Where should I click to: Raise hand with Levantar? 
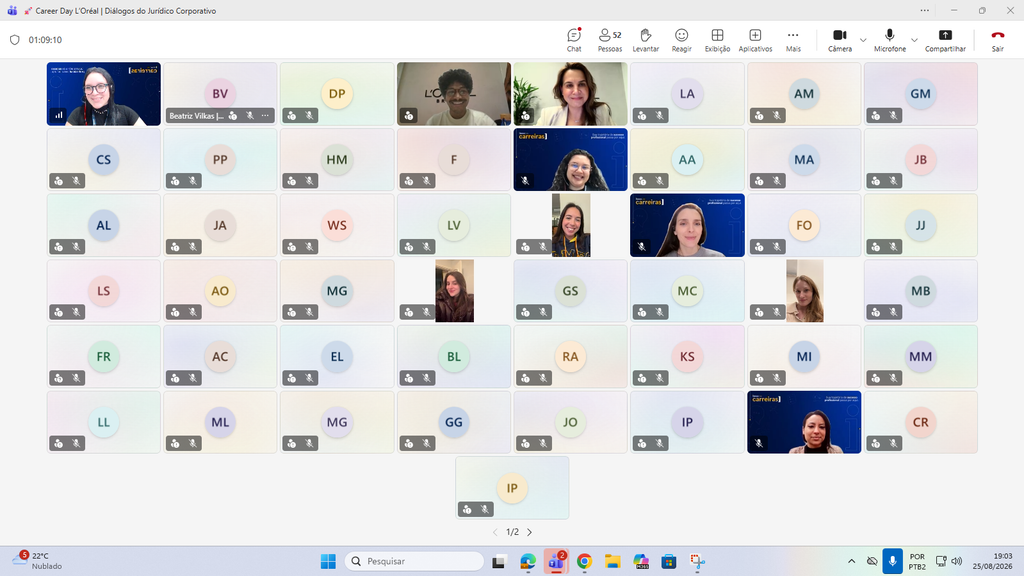pos(645,40)
